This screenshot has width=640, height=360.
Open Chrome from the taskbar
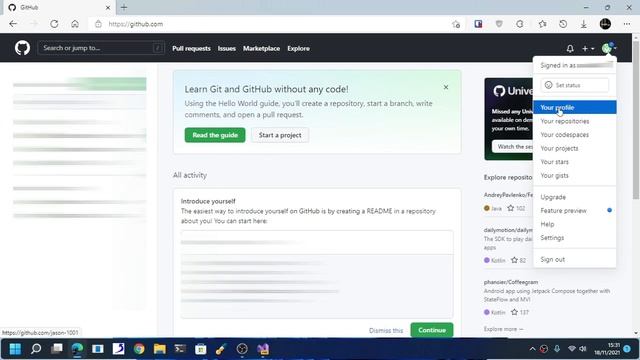[139, 349]
